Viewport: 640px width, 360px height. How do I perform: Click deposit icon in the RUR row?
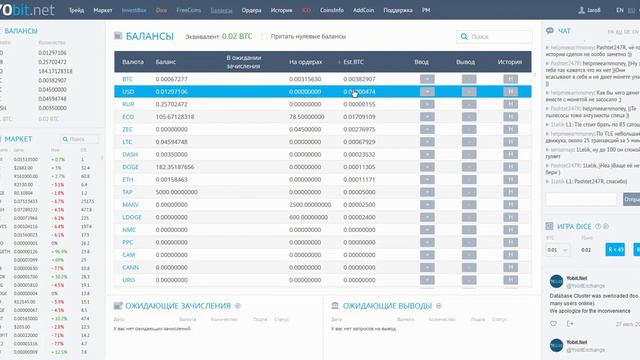tap(427, 104)
